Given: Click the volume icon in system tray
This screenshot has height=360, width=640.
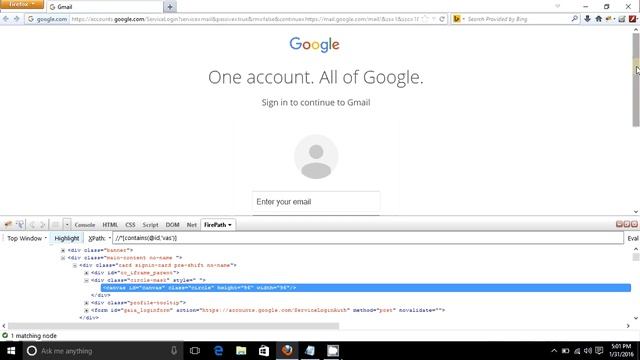Looking at the screenshot, I should (x=588, y=351).
